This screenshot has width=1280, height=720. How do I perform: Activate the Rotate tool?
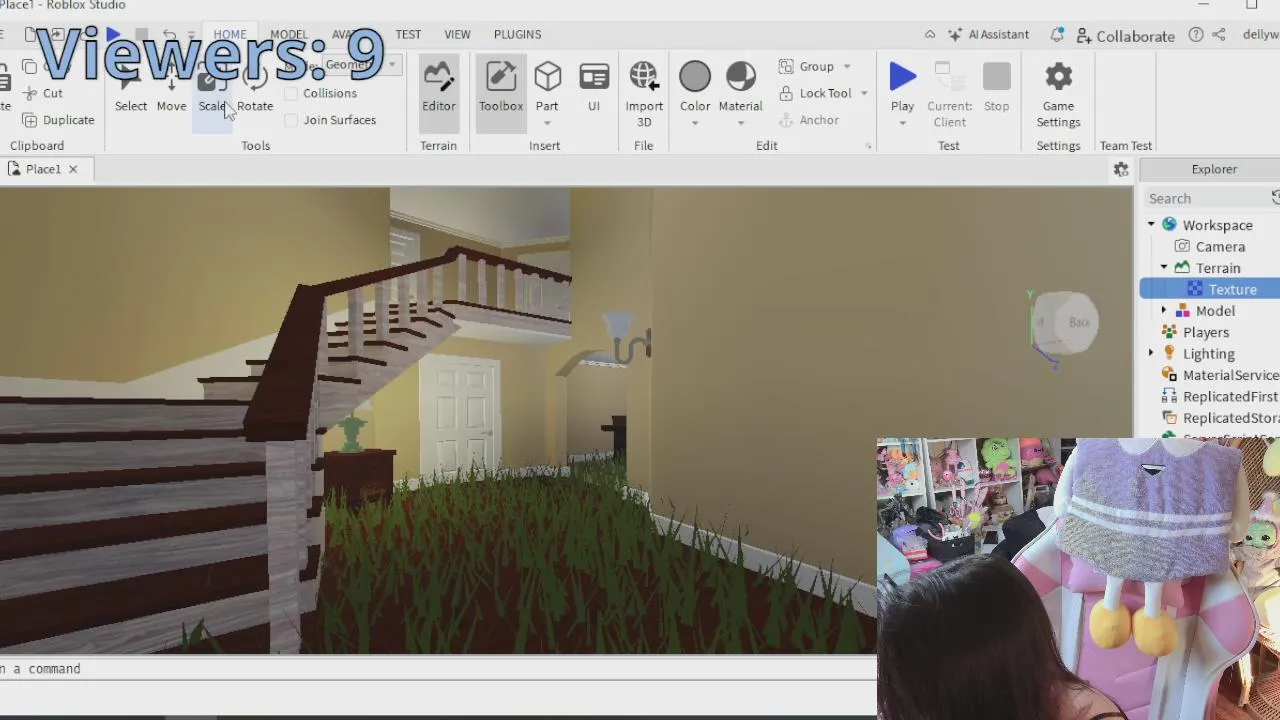coord(255,93)
